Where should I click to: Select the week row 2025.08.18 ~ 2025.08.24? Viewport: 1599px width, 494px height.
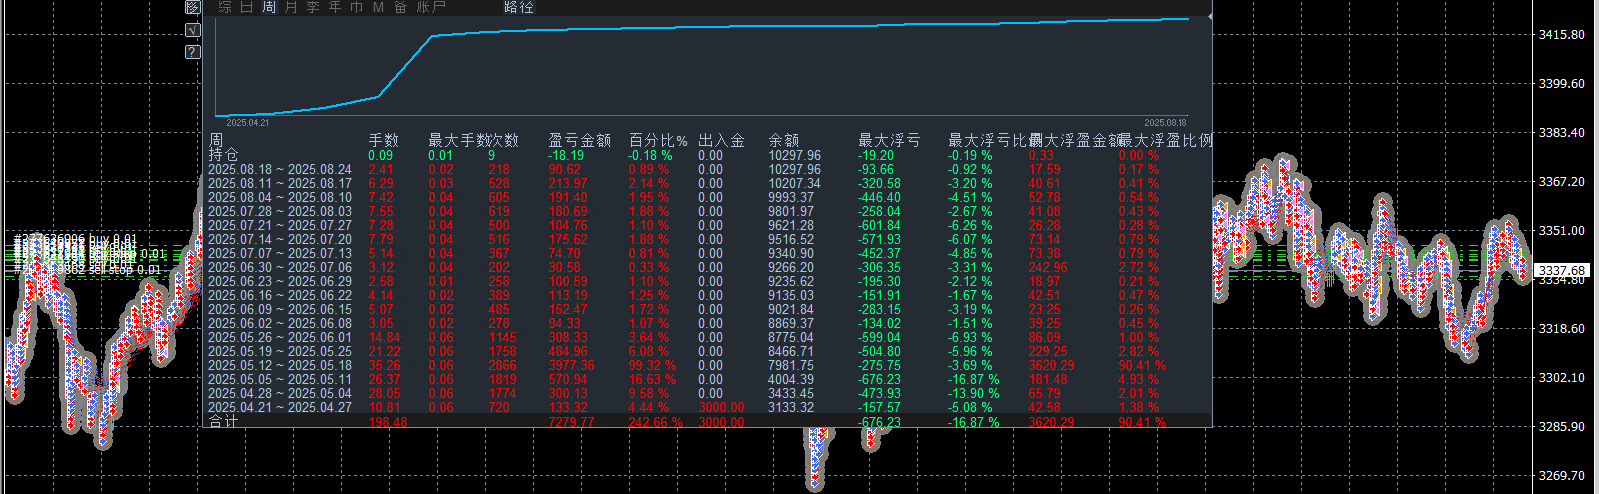pyautogui.click(x=280, y=169)
